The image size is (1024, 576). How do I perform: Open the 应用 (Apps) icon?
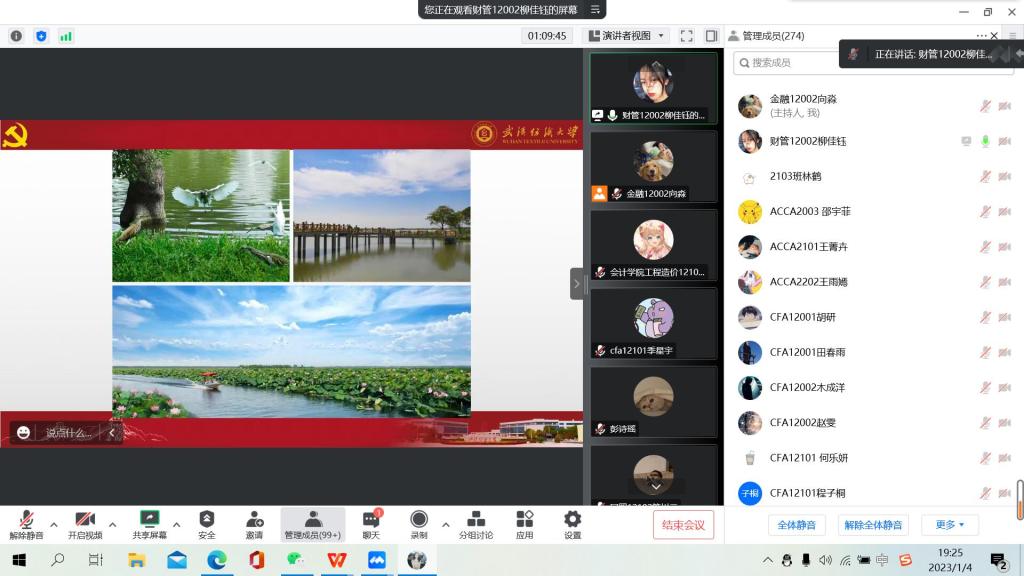coord(524,519)
